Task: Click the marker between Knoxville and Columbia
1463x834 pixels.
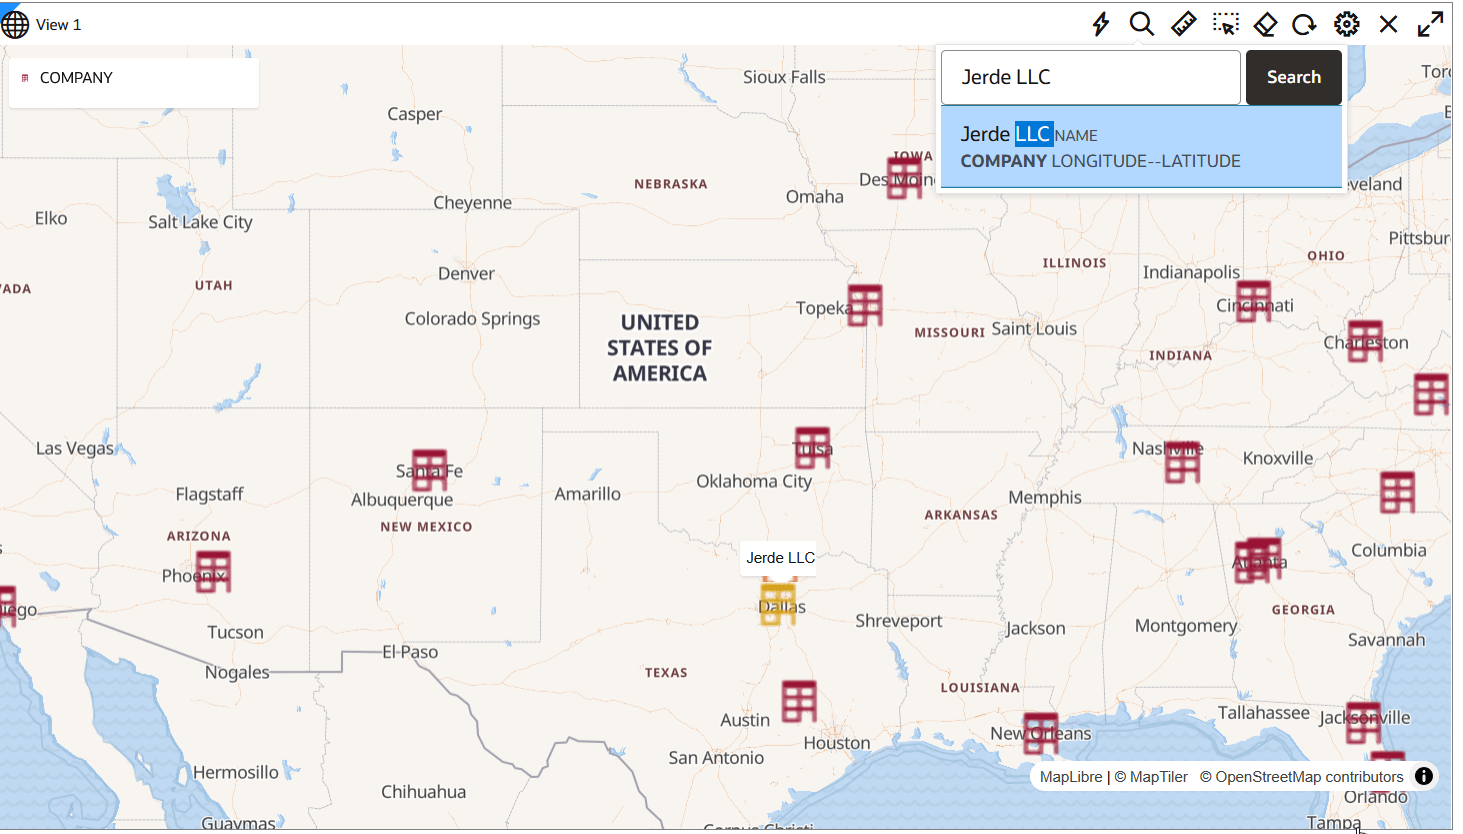Action: (x=1397, y=492)
